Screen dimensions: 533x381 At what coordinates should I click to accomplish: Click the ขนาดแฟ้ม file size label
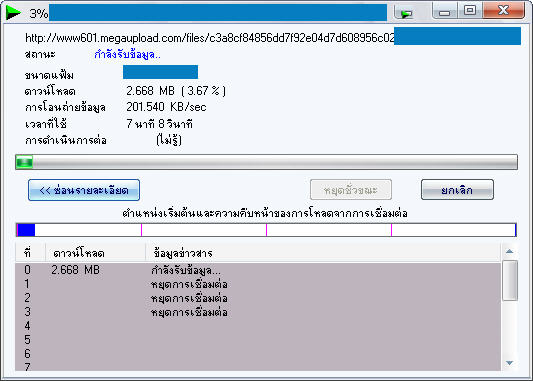pyautogui.click(x=49, y=75)
